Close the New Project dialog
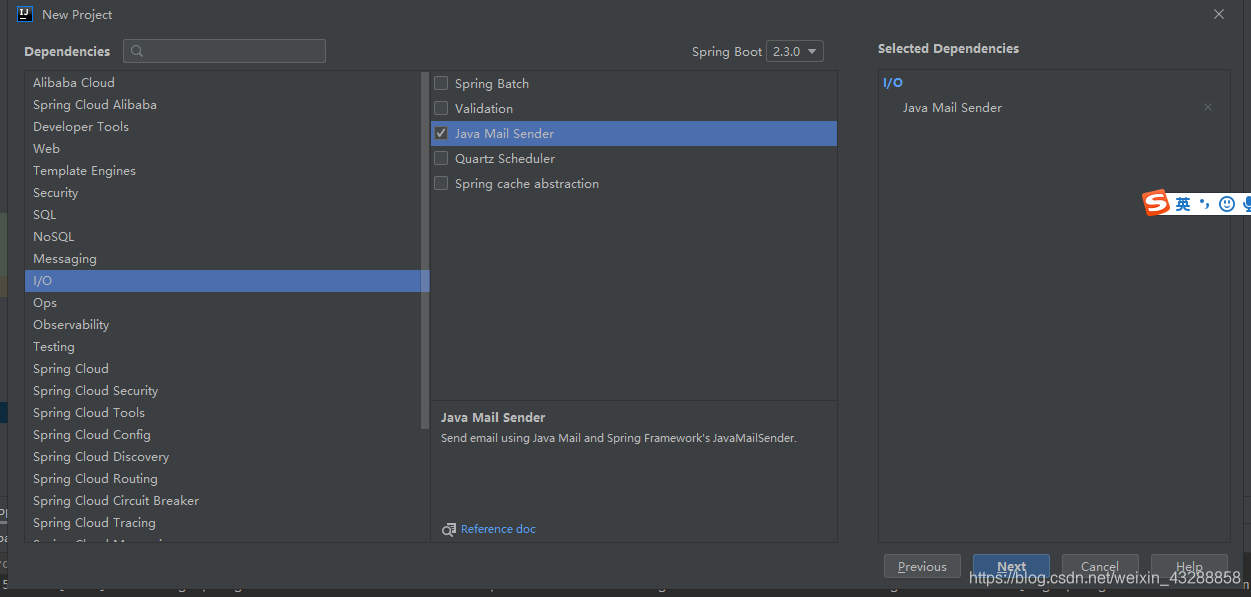The image size is (1251, 597). click(x=1219, y=14)
